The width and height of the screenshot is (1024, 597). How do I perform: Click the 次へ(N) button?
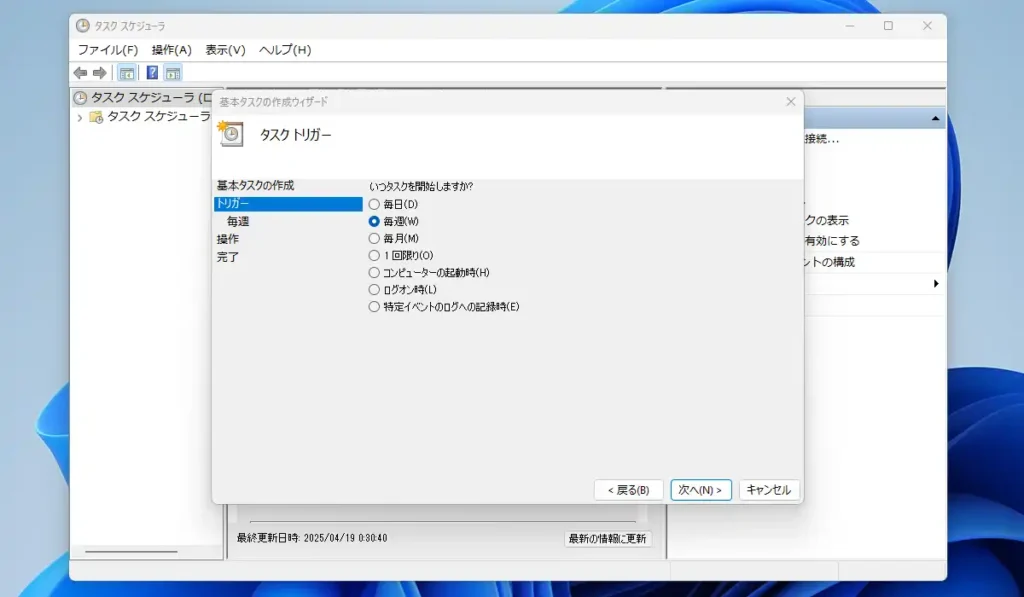pos(701,490)
